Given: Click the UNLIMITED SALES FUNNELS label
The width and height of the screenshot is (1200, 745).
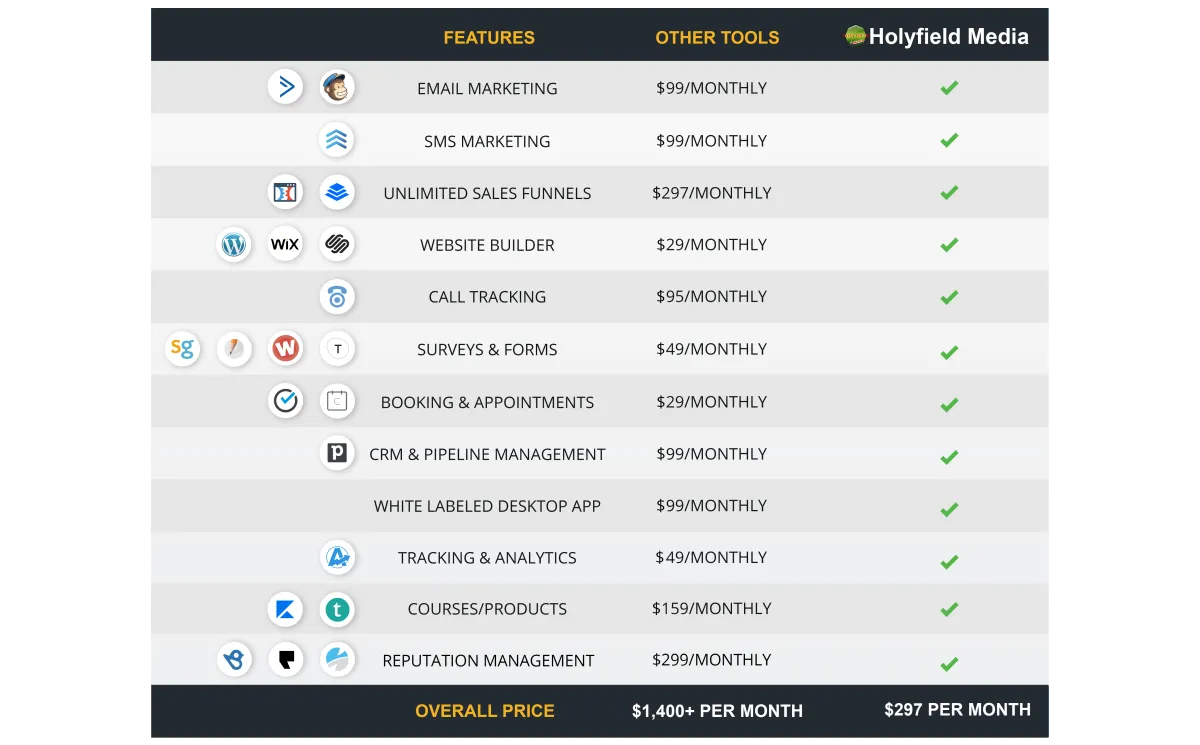Looking at the screenshot, I should [x=487, y=193].
